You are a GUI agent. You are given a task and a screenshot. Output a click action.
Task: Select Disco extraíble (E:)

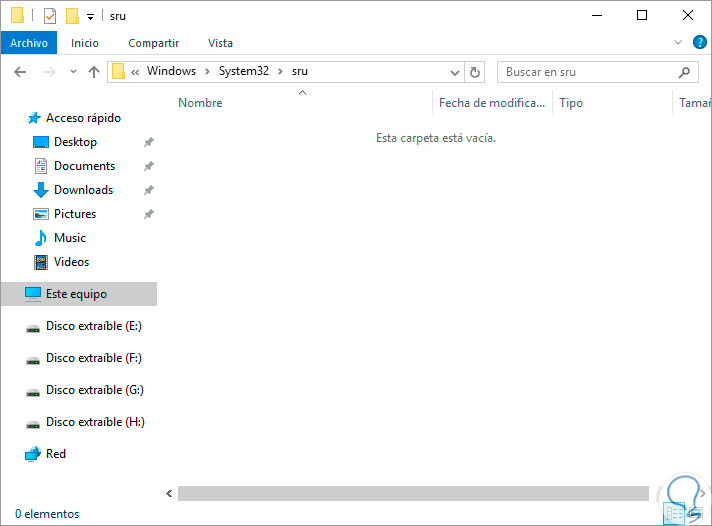[94, 326]
